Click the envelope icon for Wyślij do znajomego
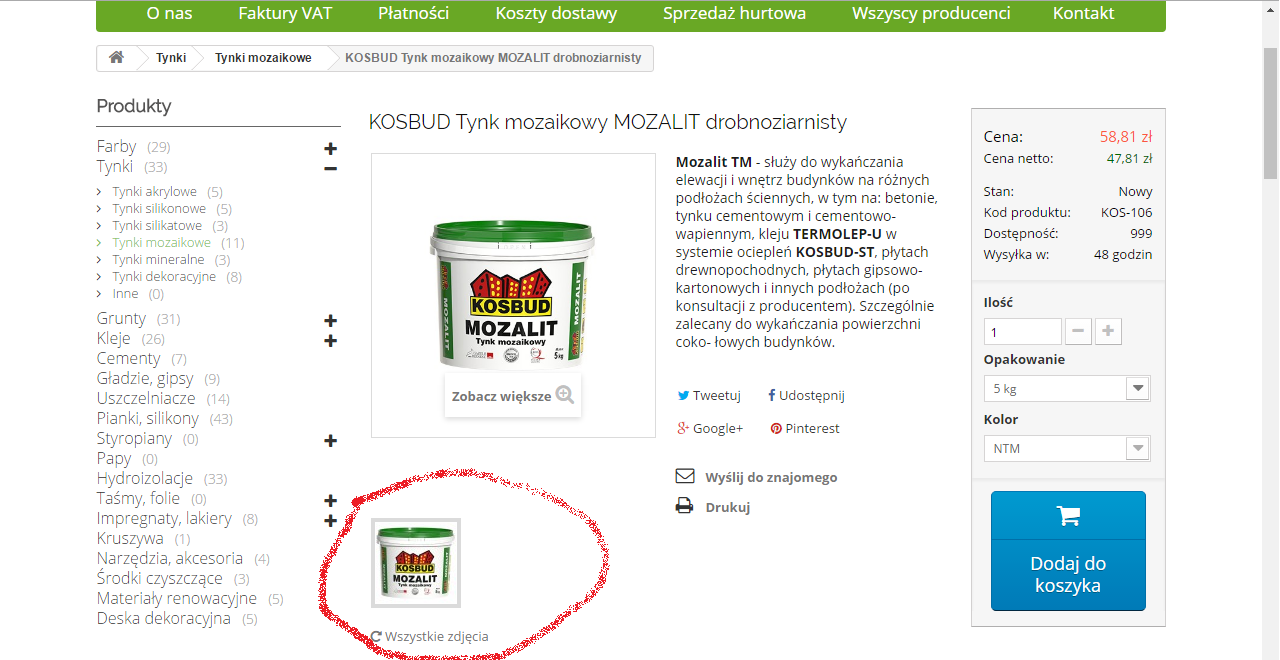1280x660 pixels. (x=685, y=476)
